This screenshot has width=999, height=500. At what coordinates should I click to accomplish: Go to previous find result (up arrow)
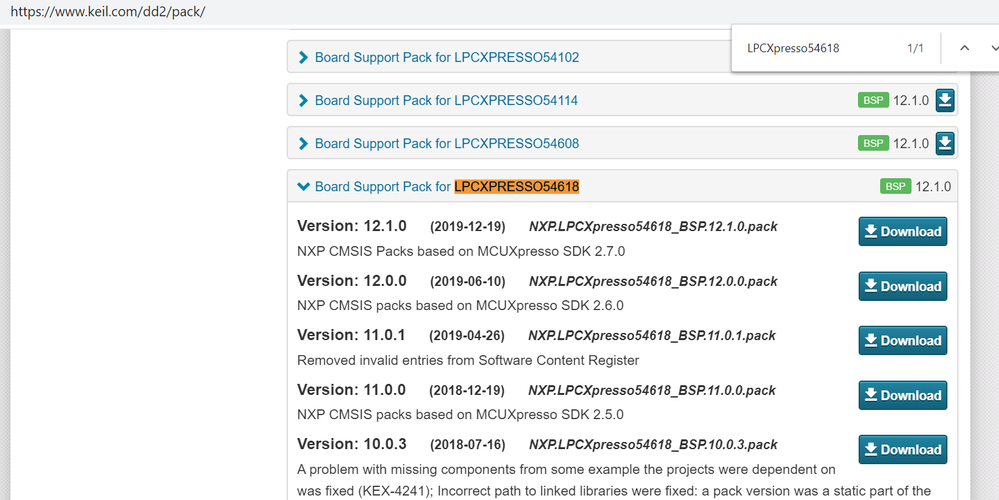pos(965,48)
